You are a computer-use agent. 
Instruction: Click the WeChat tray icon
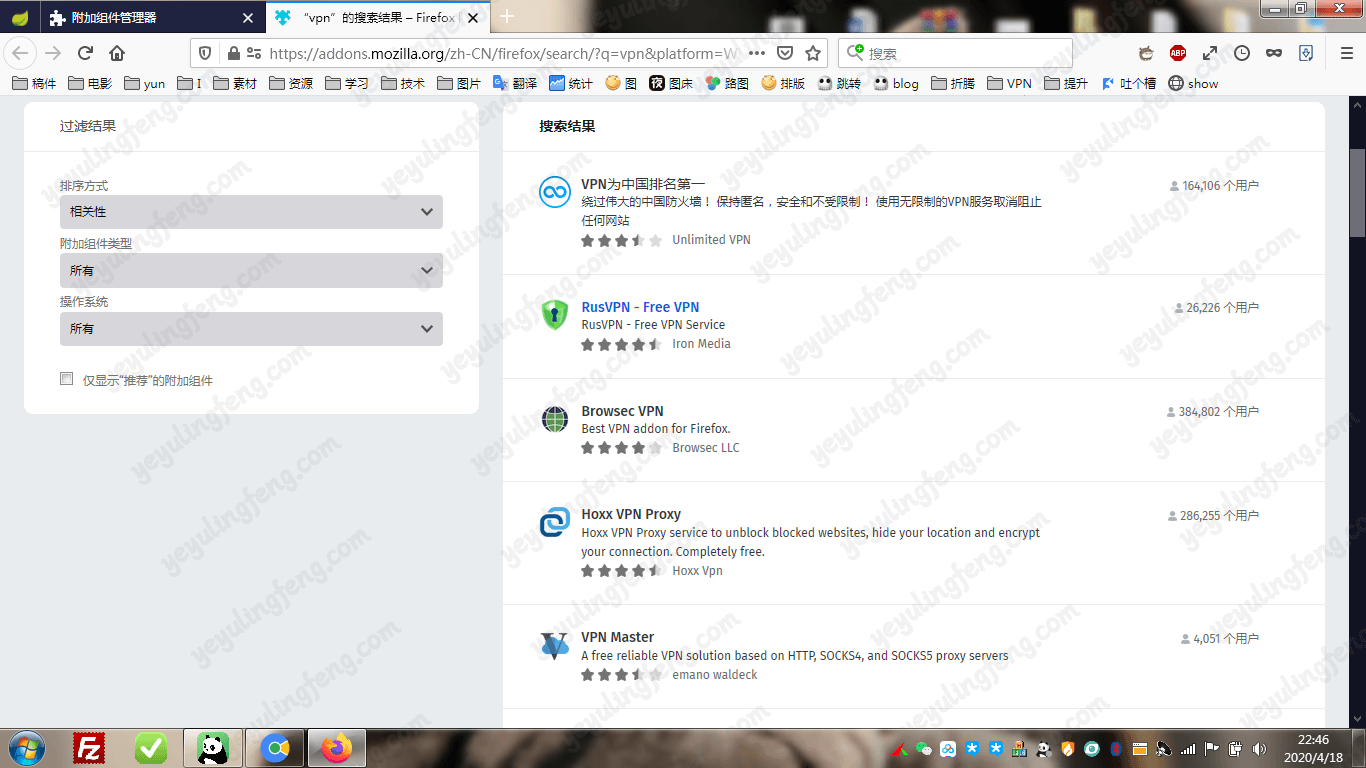tap(923, 748)
